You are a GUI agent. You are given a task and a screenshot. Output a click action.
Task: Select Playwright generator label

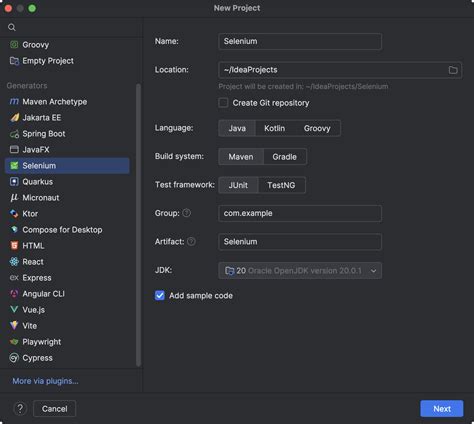[42, 342]
